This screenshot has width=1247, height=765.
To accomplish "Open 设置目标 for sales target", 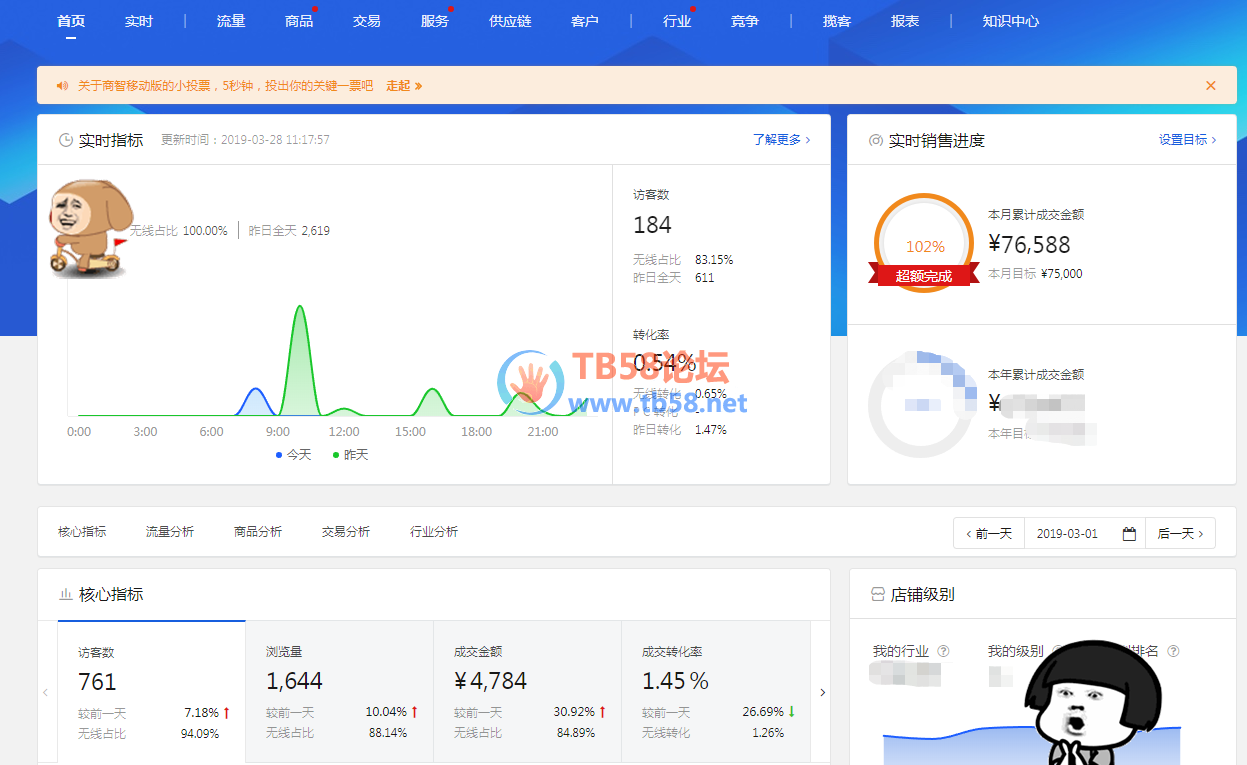I will 1187,140.
